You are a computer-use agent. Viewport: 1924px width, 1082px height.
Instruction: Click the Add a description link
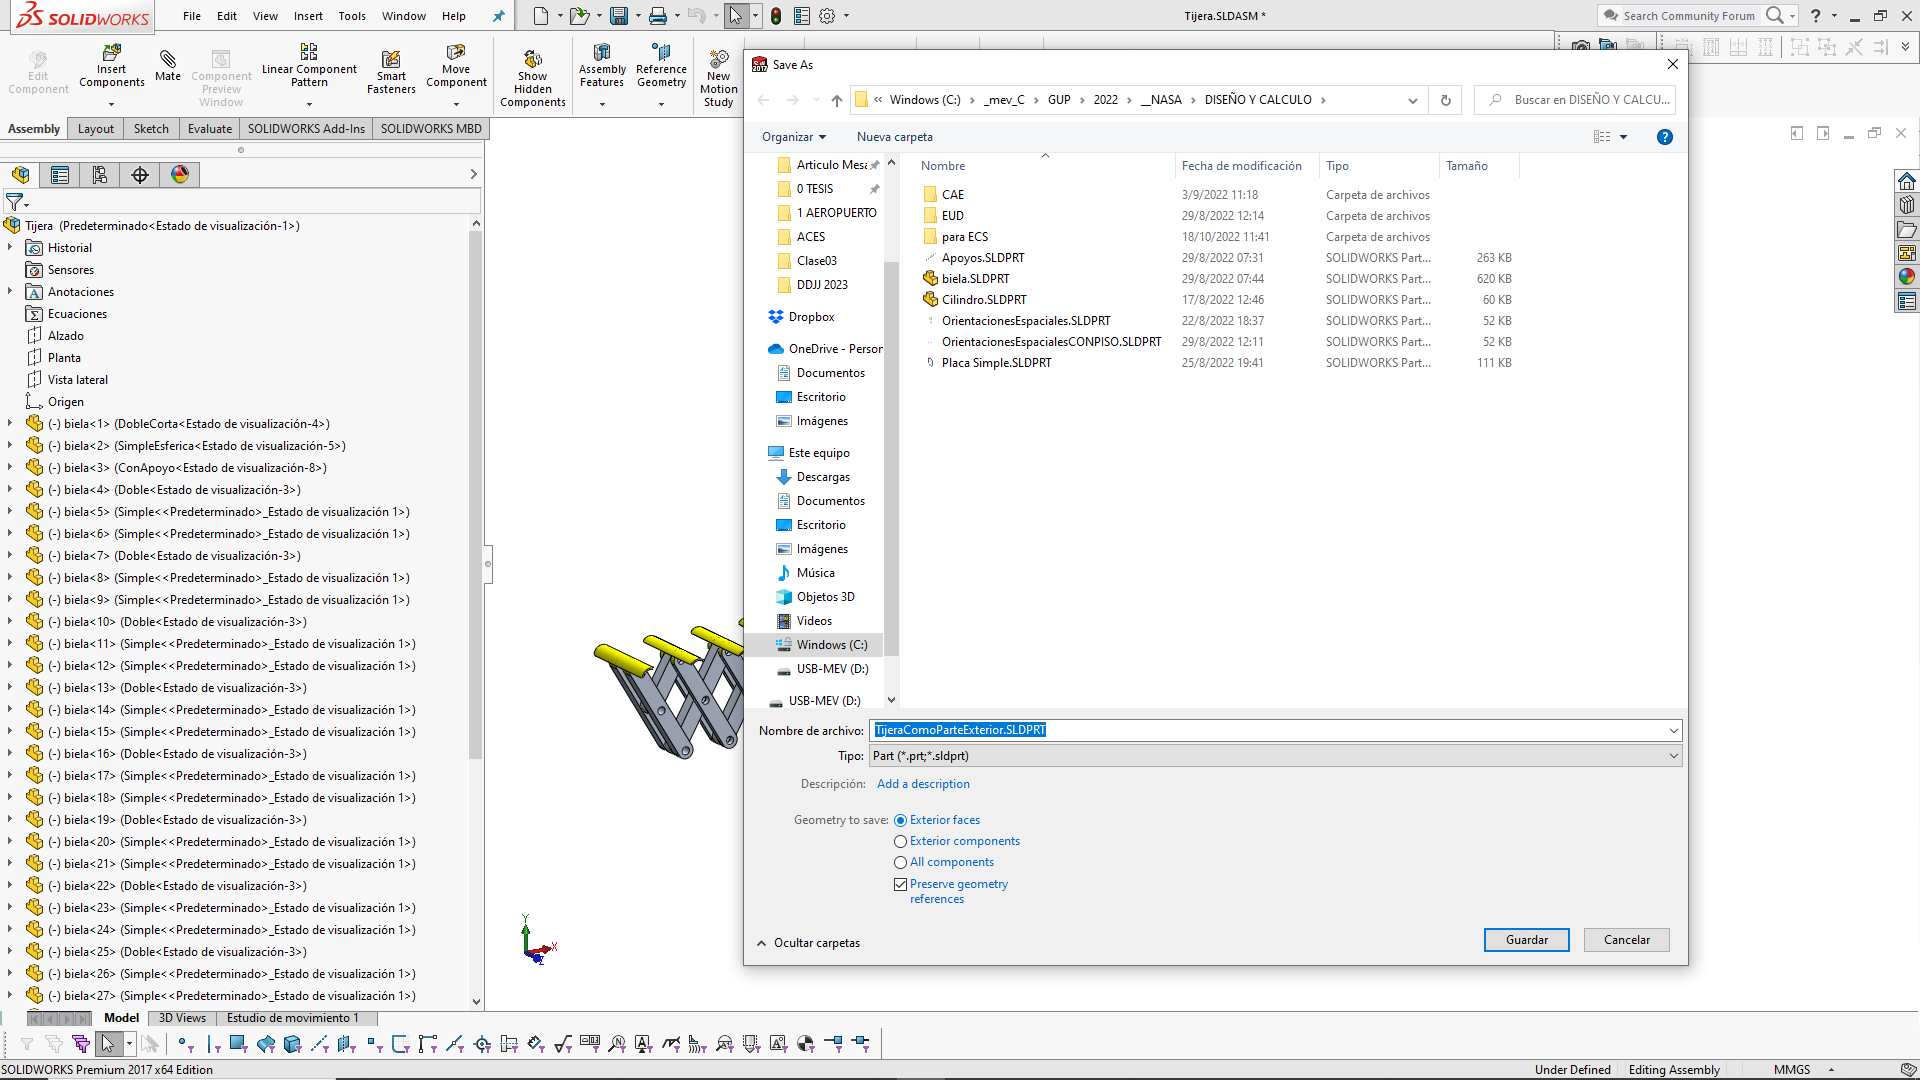923,785
